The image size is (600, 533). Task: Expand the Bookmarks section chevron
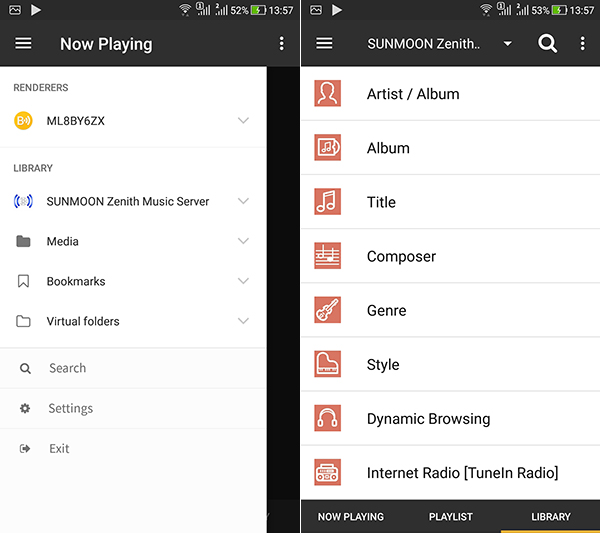pyautogui.click(x=243, y=281)
